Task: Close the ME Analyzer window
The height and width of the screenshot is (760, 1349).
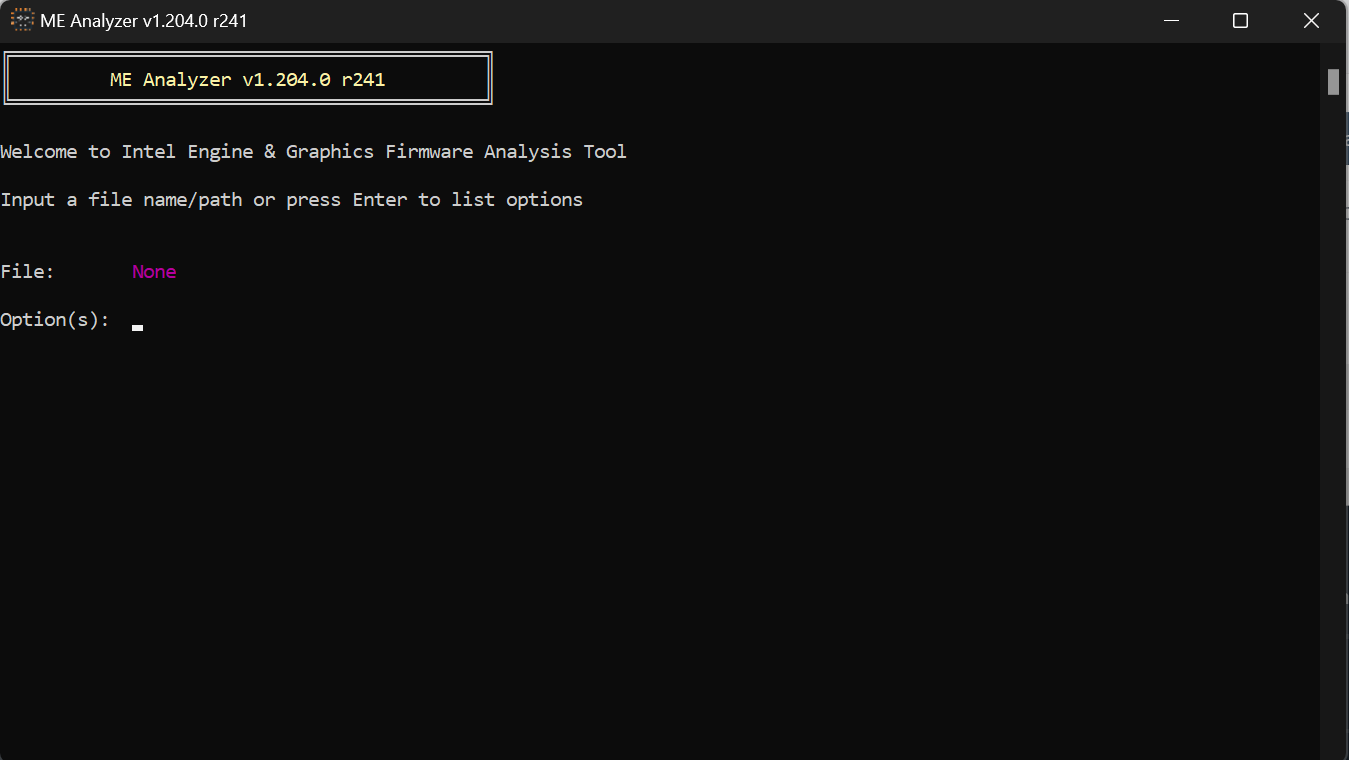Action: [1311, 20]
